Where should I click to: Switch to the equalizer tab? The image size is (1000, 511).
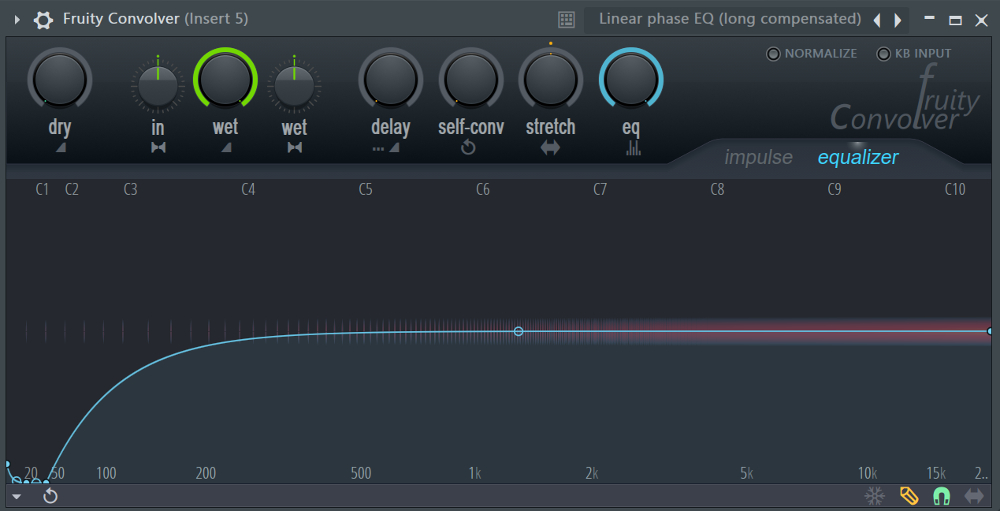858,158
